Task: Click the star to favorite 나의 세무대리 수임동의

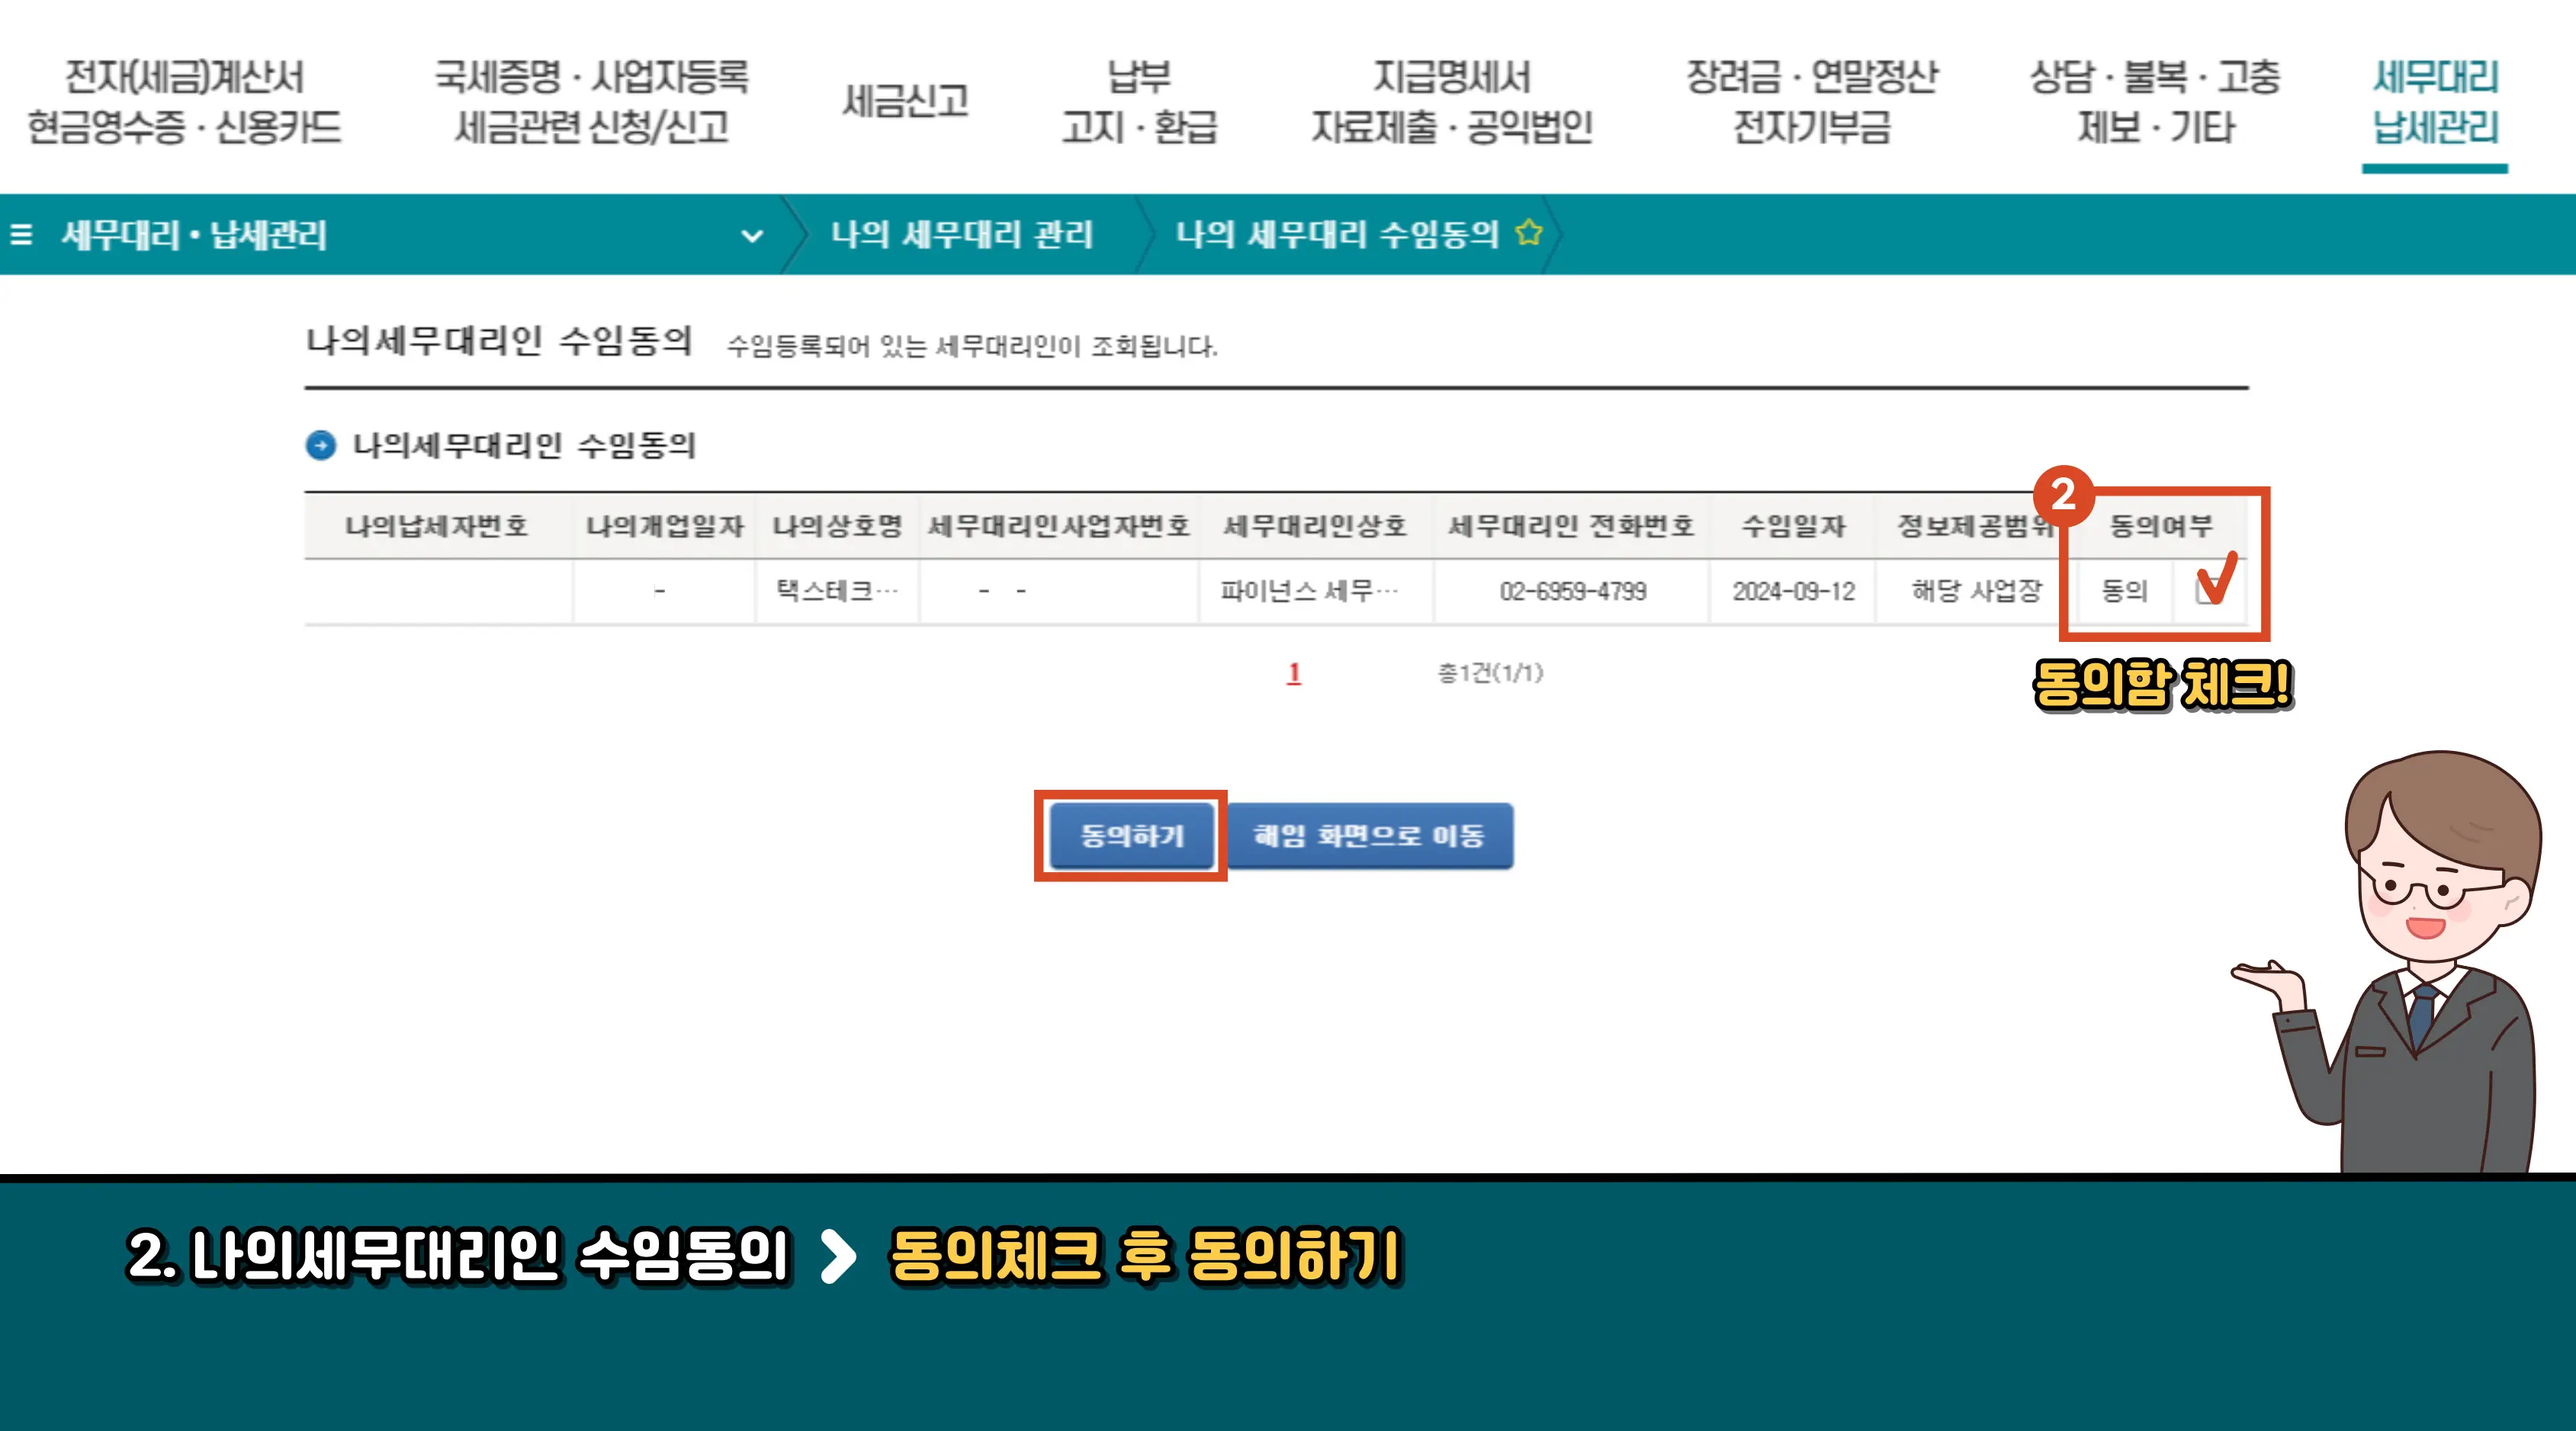Action: click(x=1528, y=232)
